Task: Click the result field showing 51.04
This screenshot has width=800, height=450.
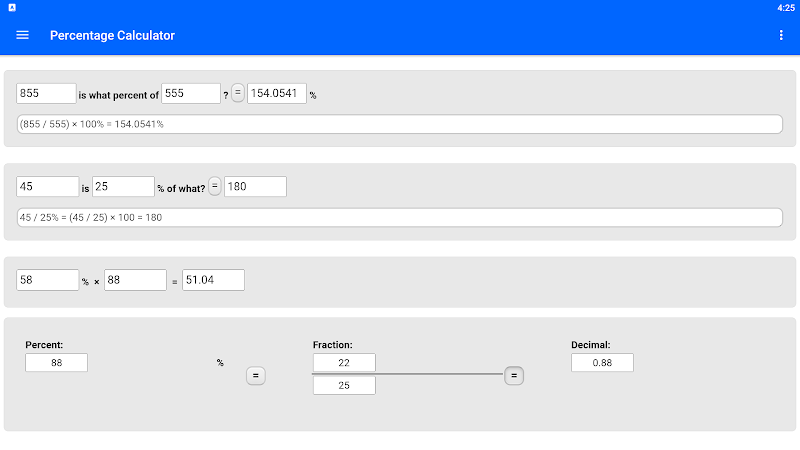Action: (x=213, y=280)
